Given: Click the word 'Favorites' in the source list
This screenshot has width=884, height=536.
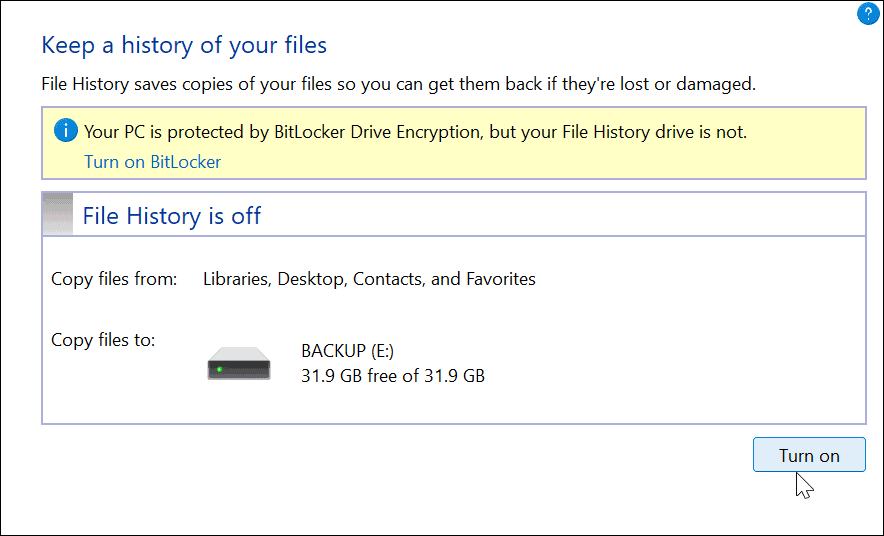Looking at the screenshot, I should pos(501,279).
